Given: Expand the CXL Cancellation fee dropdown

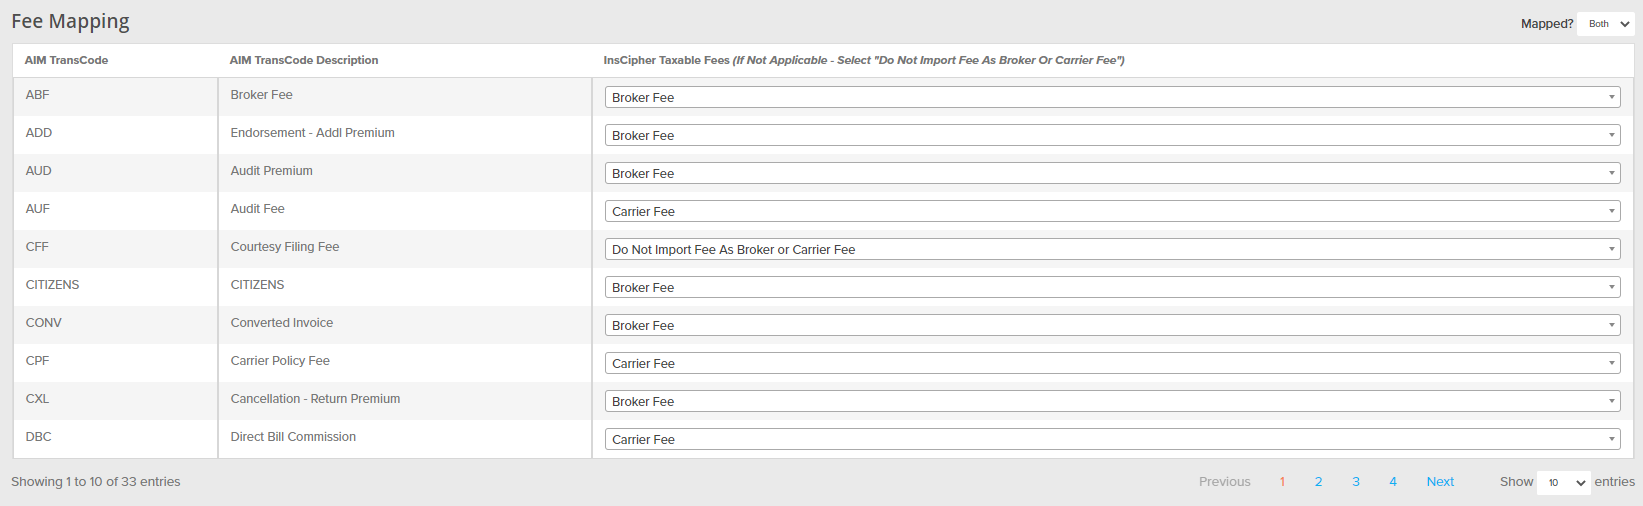Looking at the screenshot, I should [1111, 401].
